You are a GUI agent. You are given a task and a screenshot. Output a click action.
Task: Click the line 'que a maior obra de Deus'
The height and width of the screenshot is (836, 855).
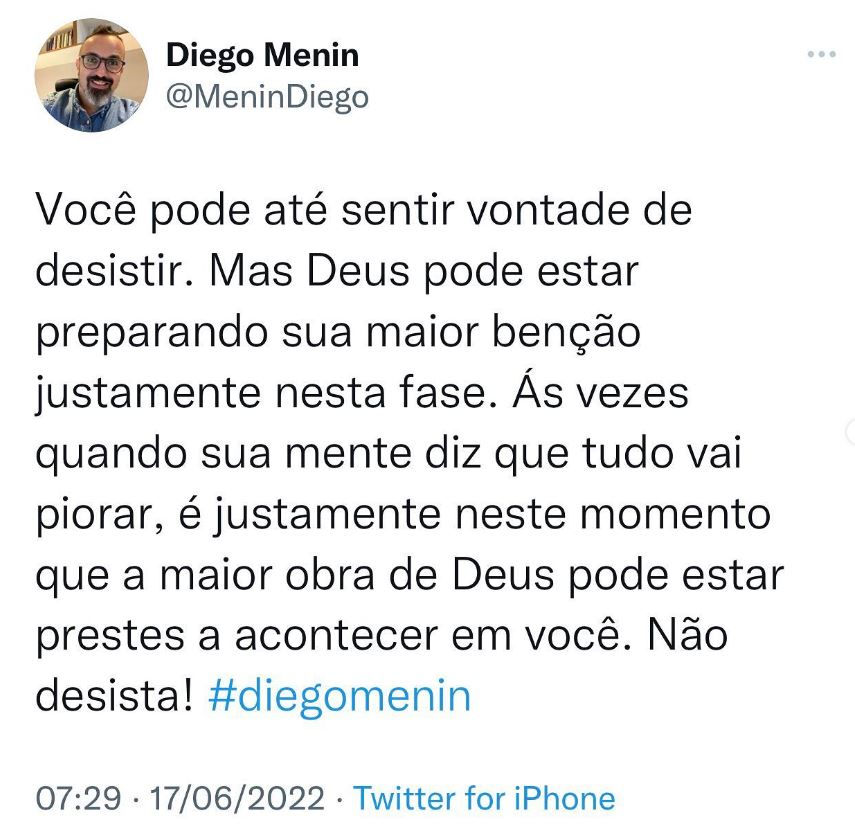[x=410, y=576]
